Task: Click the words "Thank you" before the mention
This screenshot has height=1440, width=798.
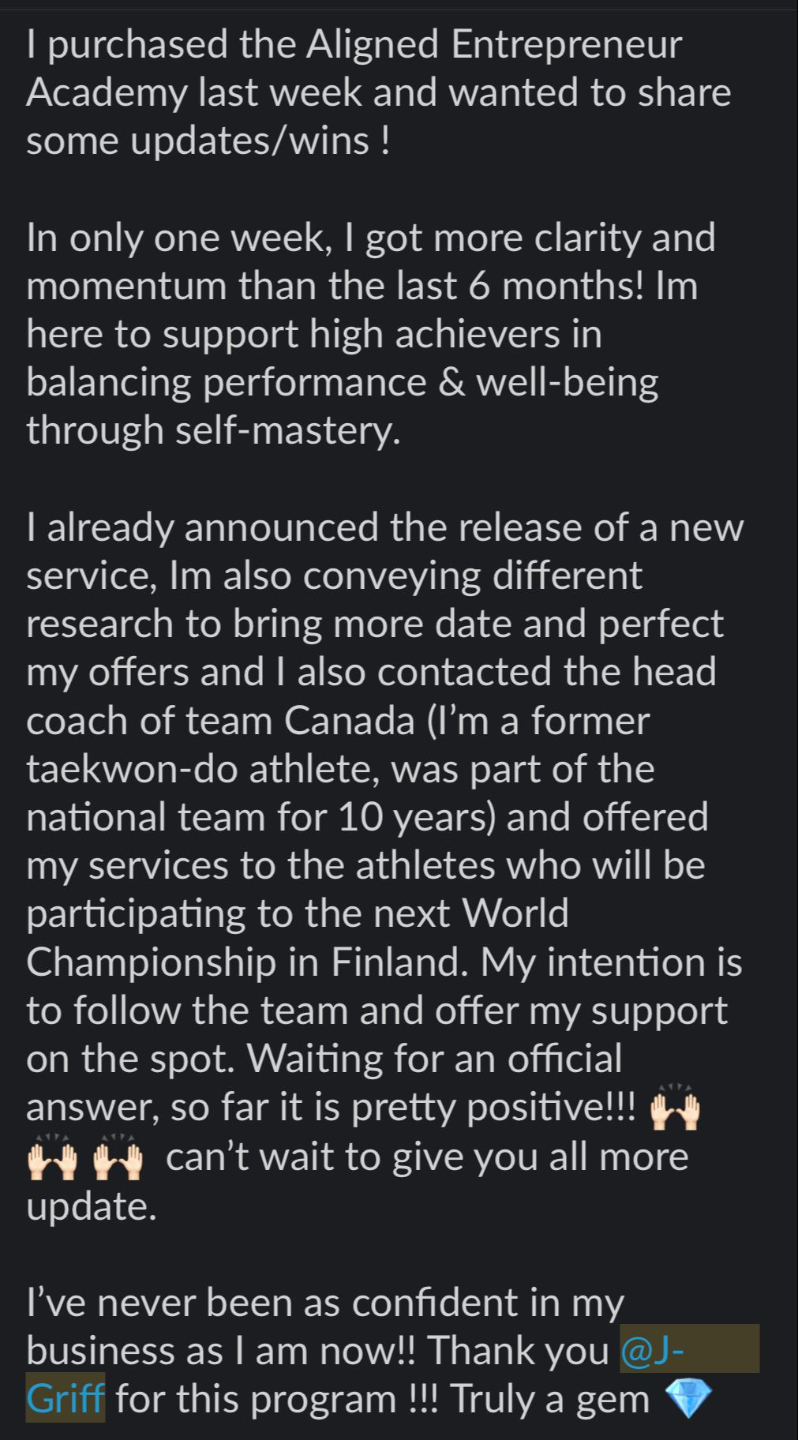Action: coord(520,1351)
